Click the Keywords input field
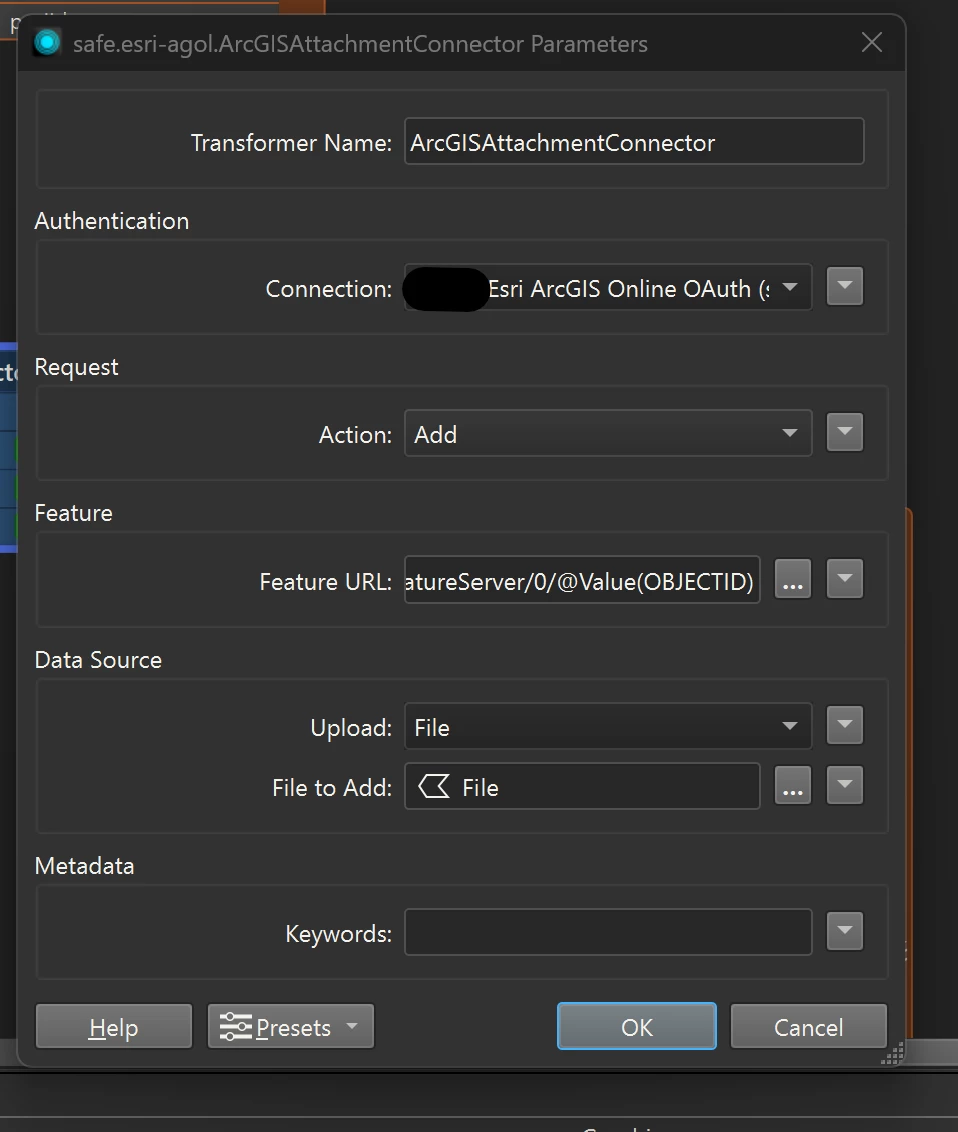 [x=608, y=932]
